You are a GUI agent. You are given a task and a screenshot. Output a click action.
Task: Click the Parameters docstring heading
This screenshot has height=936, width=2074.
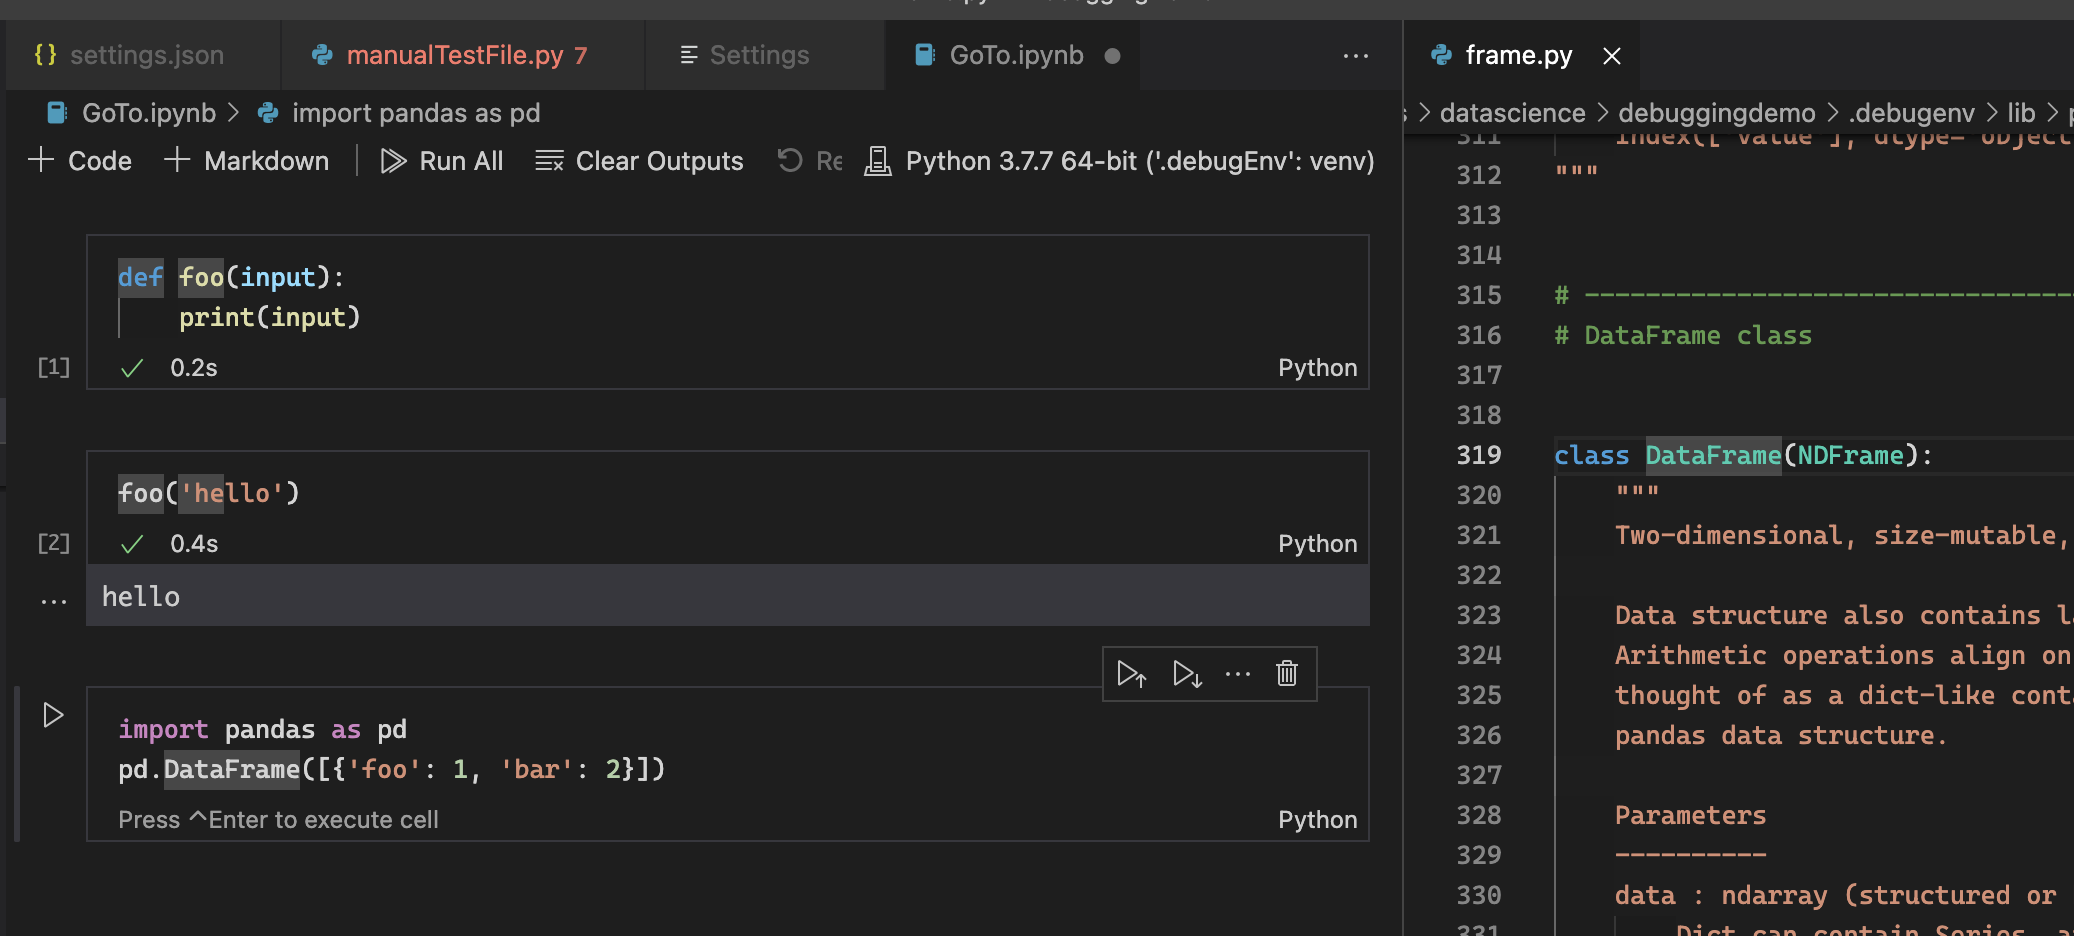[x=1690, y=815]
